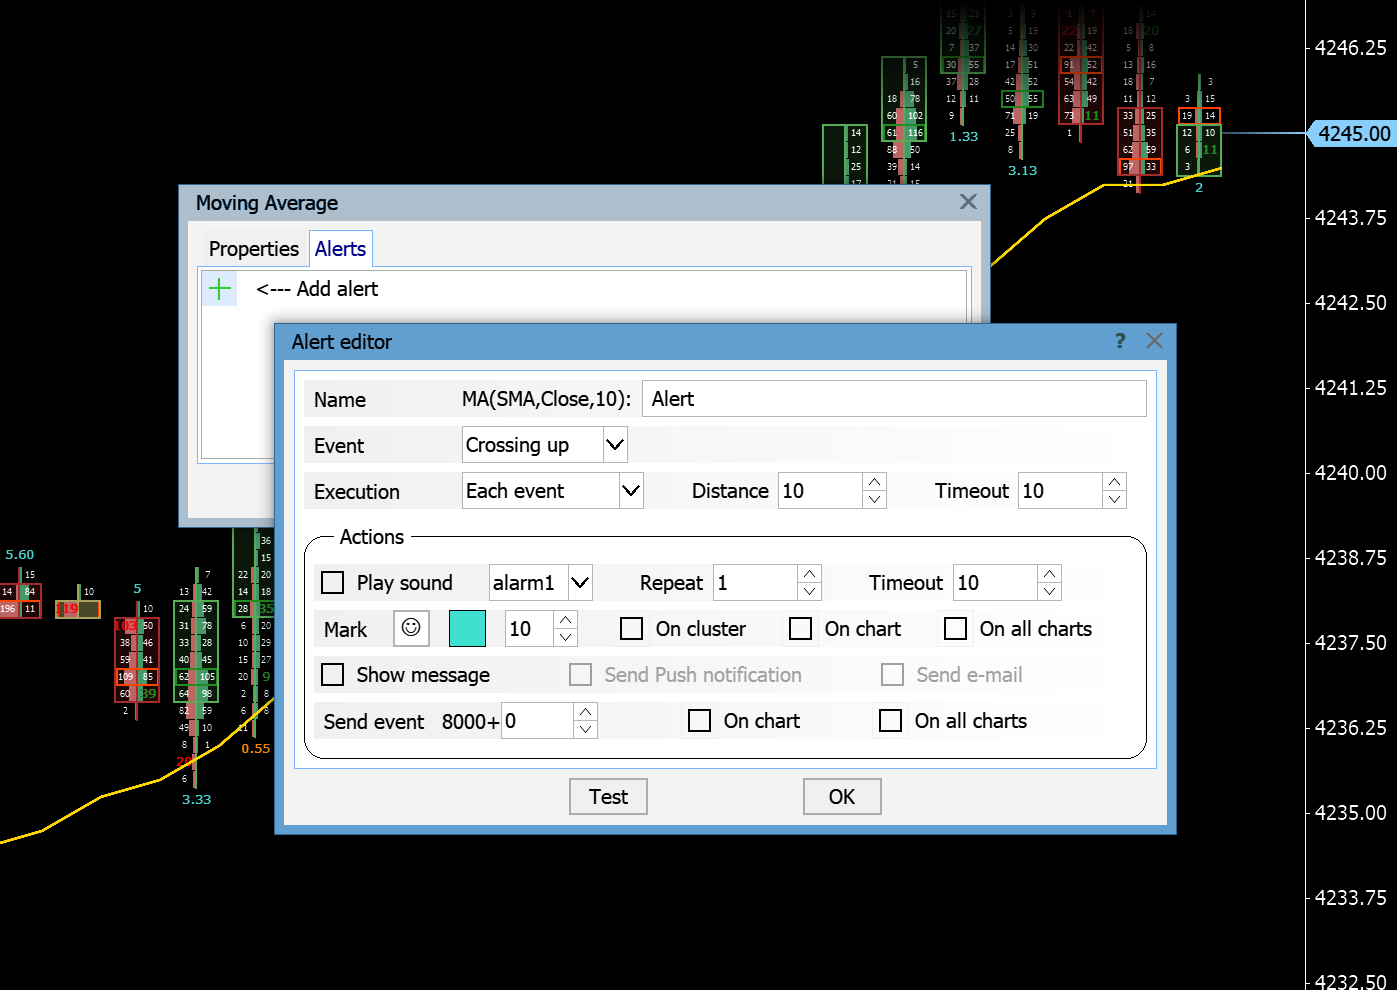
Task: Click the question mark help icon
Action: click(x=1120, y=341)
